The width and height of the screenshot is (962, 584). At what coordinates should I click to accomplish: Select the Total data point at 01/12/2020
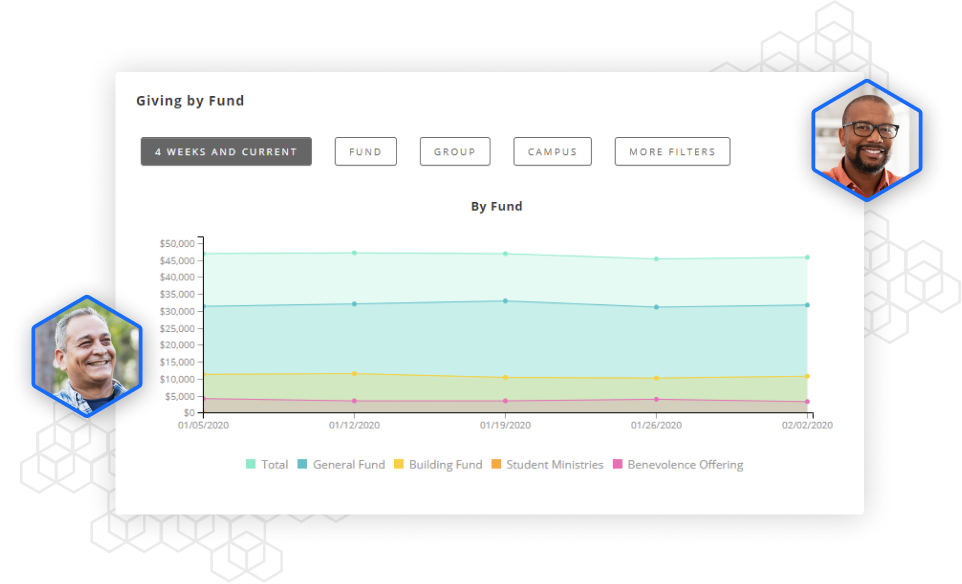tap(354, 253)
